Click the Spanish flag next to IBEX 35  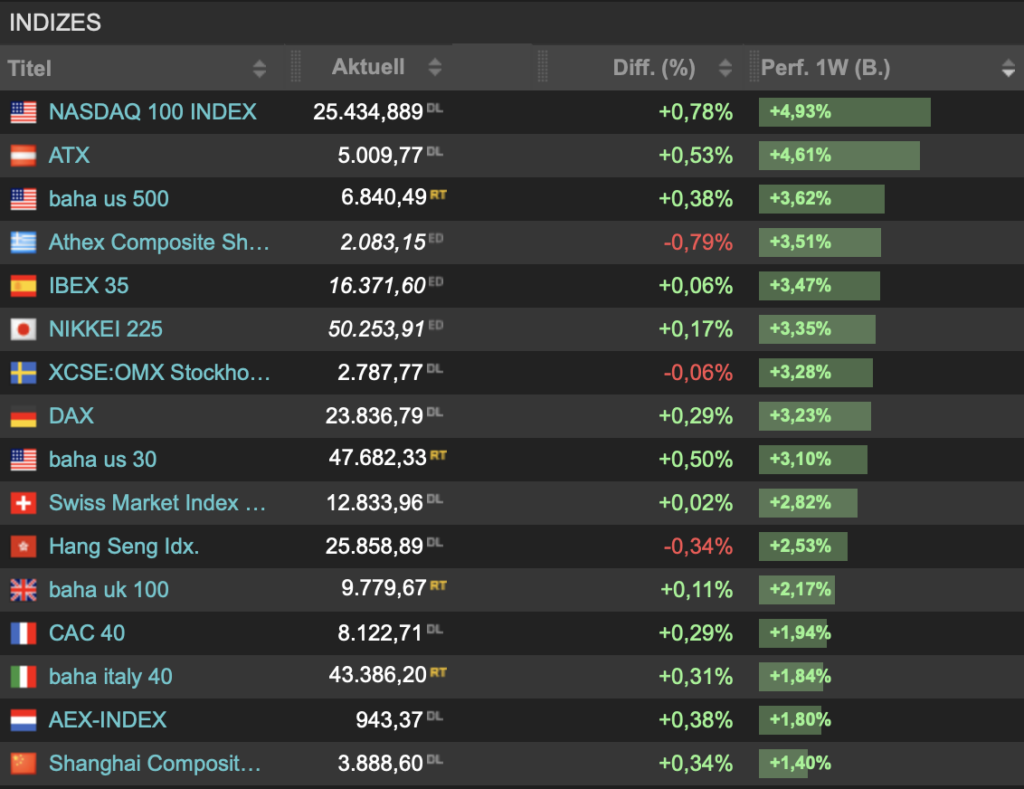25,285
